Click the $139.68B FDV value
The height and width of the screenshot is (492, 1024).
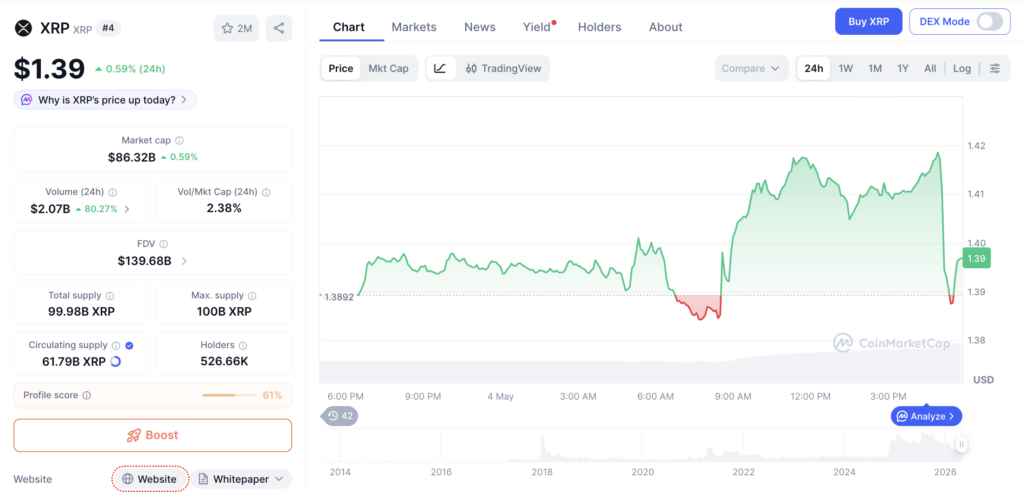coord(144,261)
